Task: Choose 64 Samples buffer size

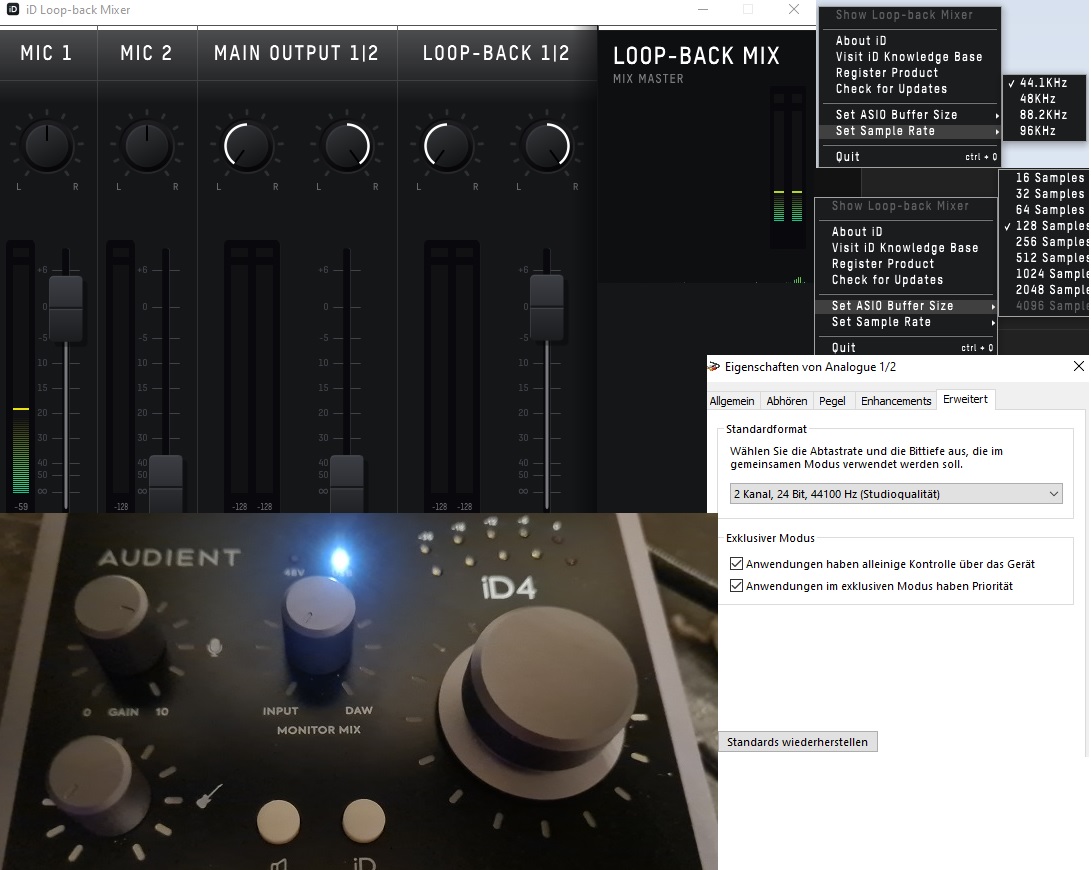Action: pos(1045,209)
